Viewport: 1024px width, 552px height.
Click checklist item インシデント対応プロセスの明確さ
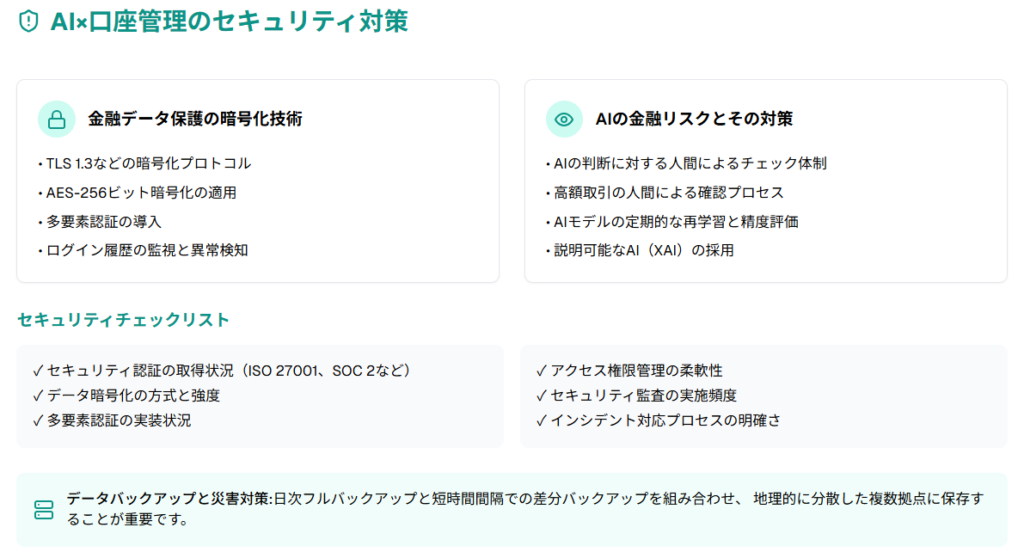point(659,420)
